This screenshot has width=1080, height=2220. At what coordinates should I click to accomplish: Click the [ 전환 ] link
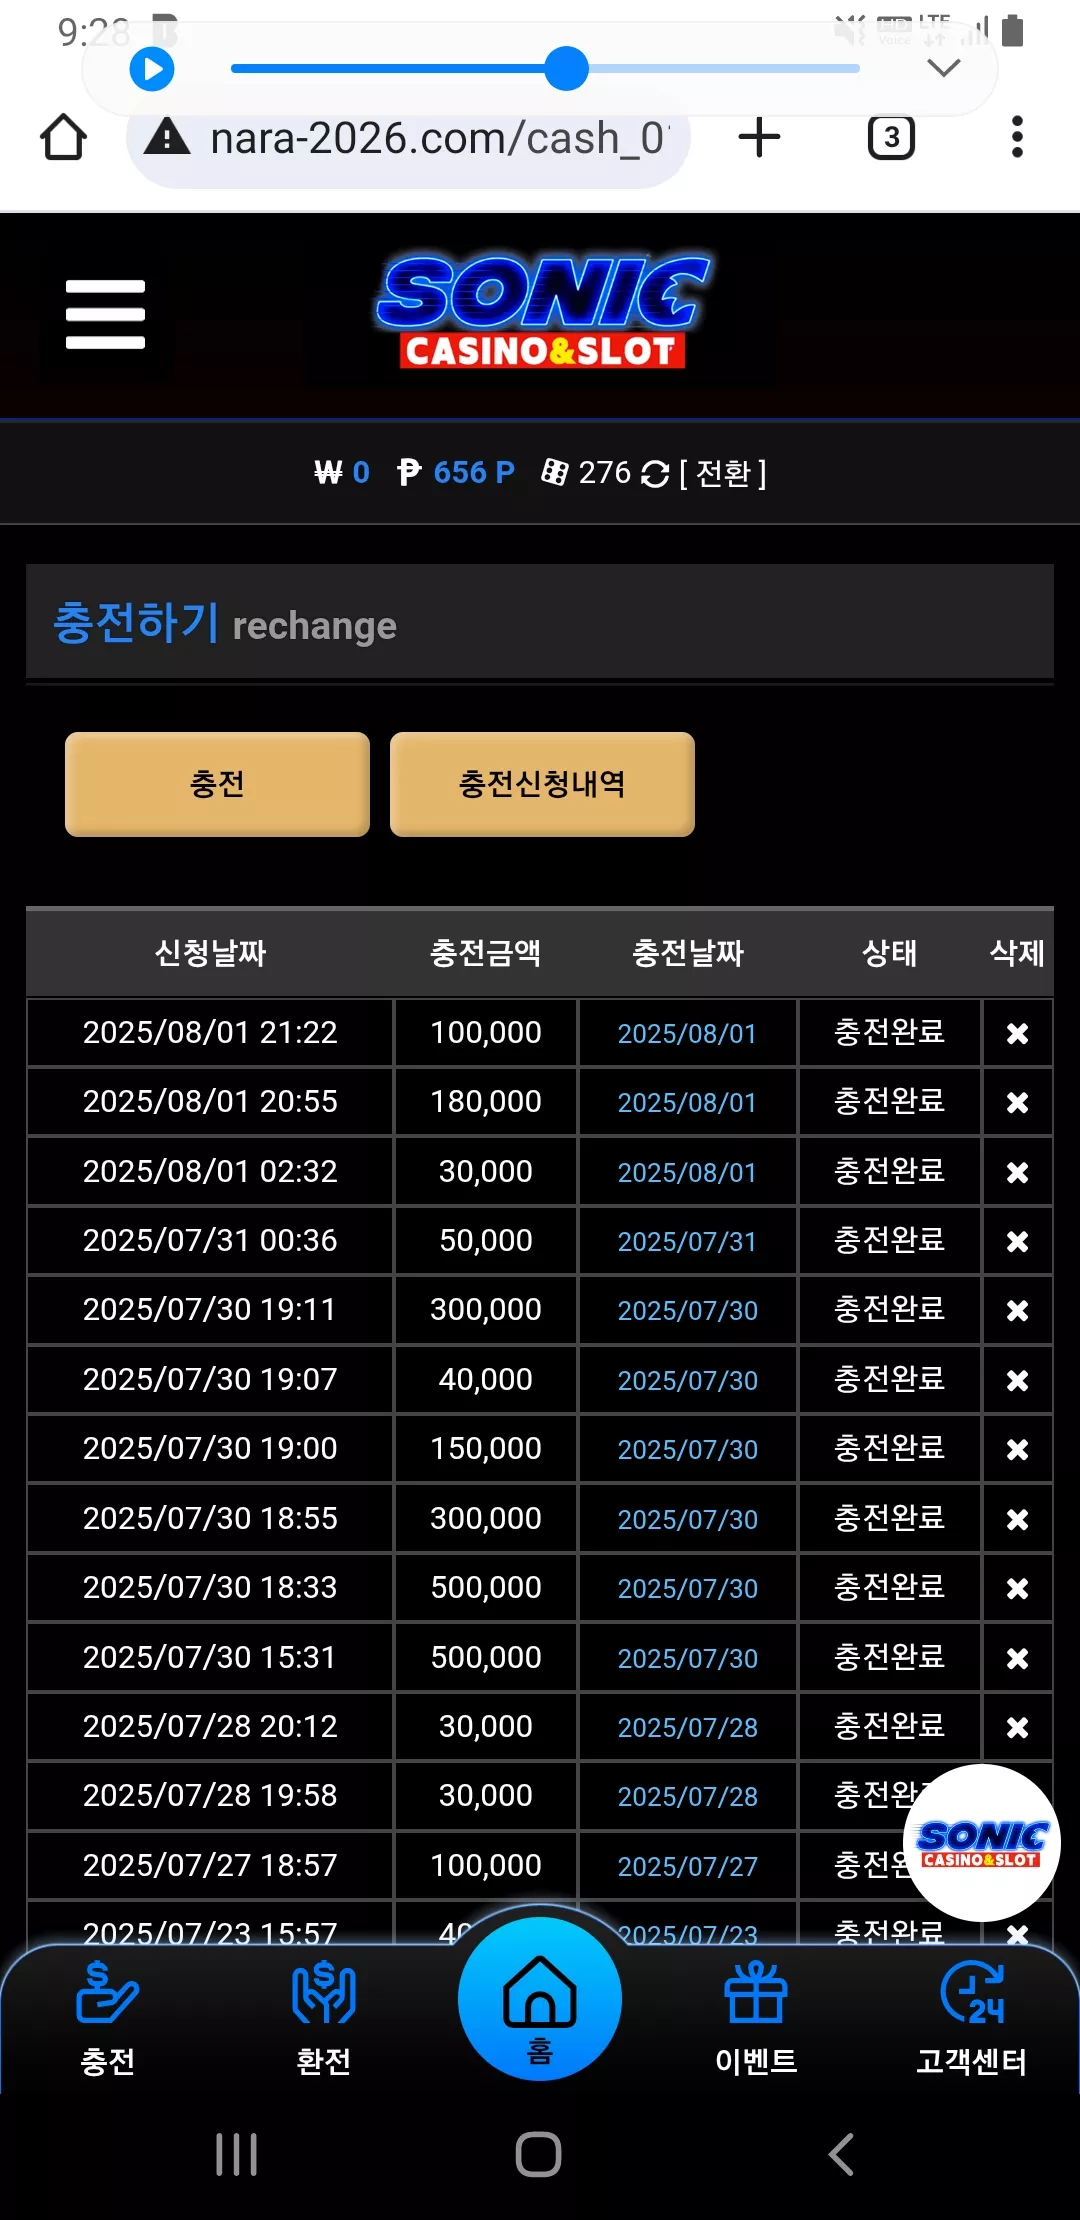tap(723, 473)
